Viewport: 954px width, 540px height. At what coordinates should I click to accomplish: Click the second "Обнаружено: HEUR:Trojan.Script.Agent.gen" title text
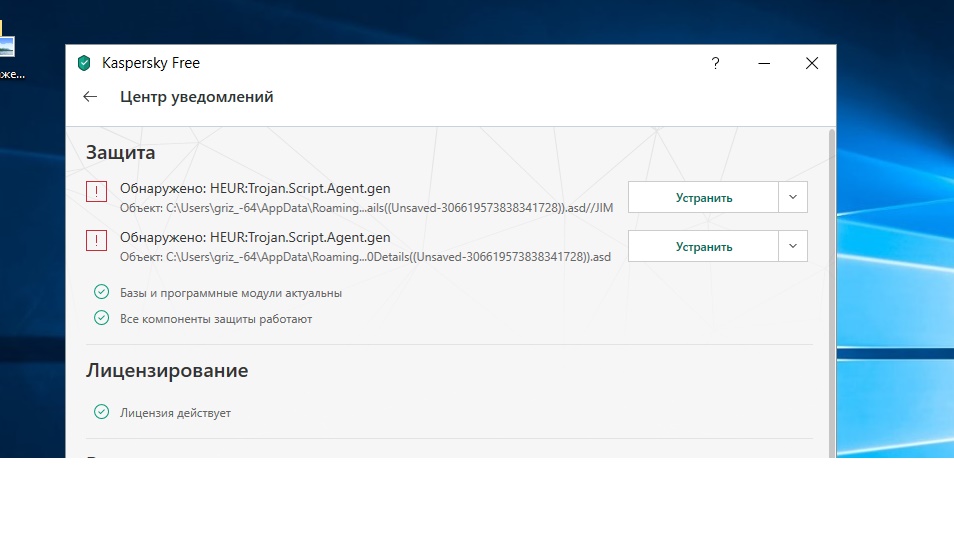coord(255,238)
